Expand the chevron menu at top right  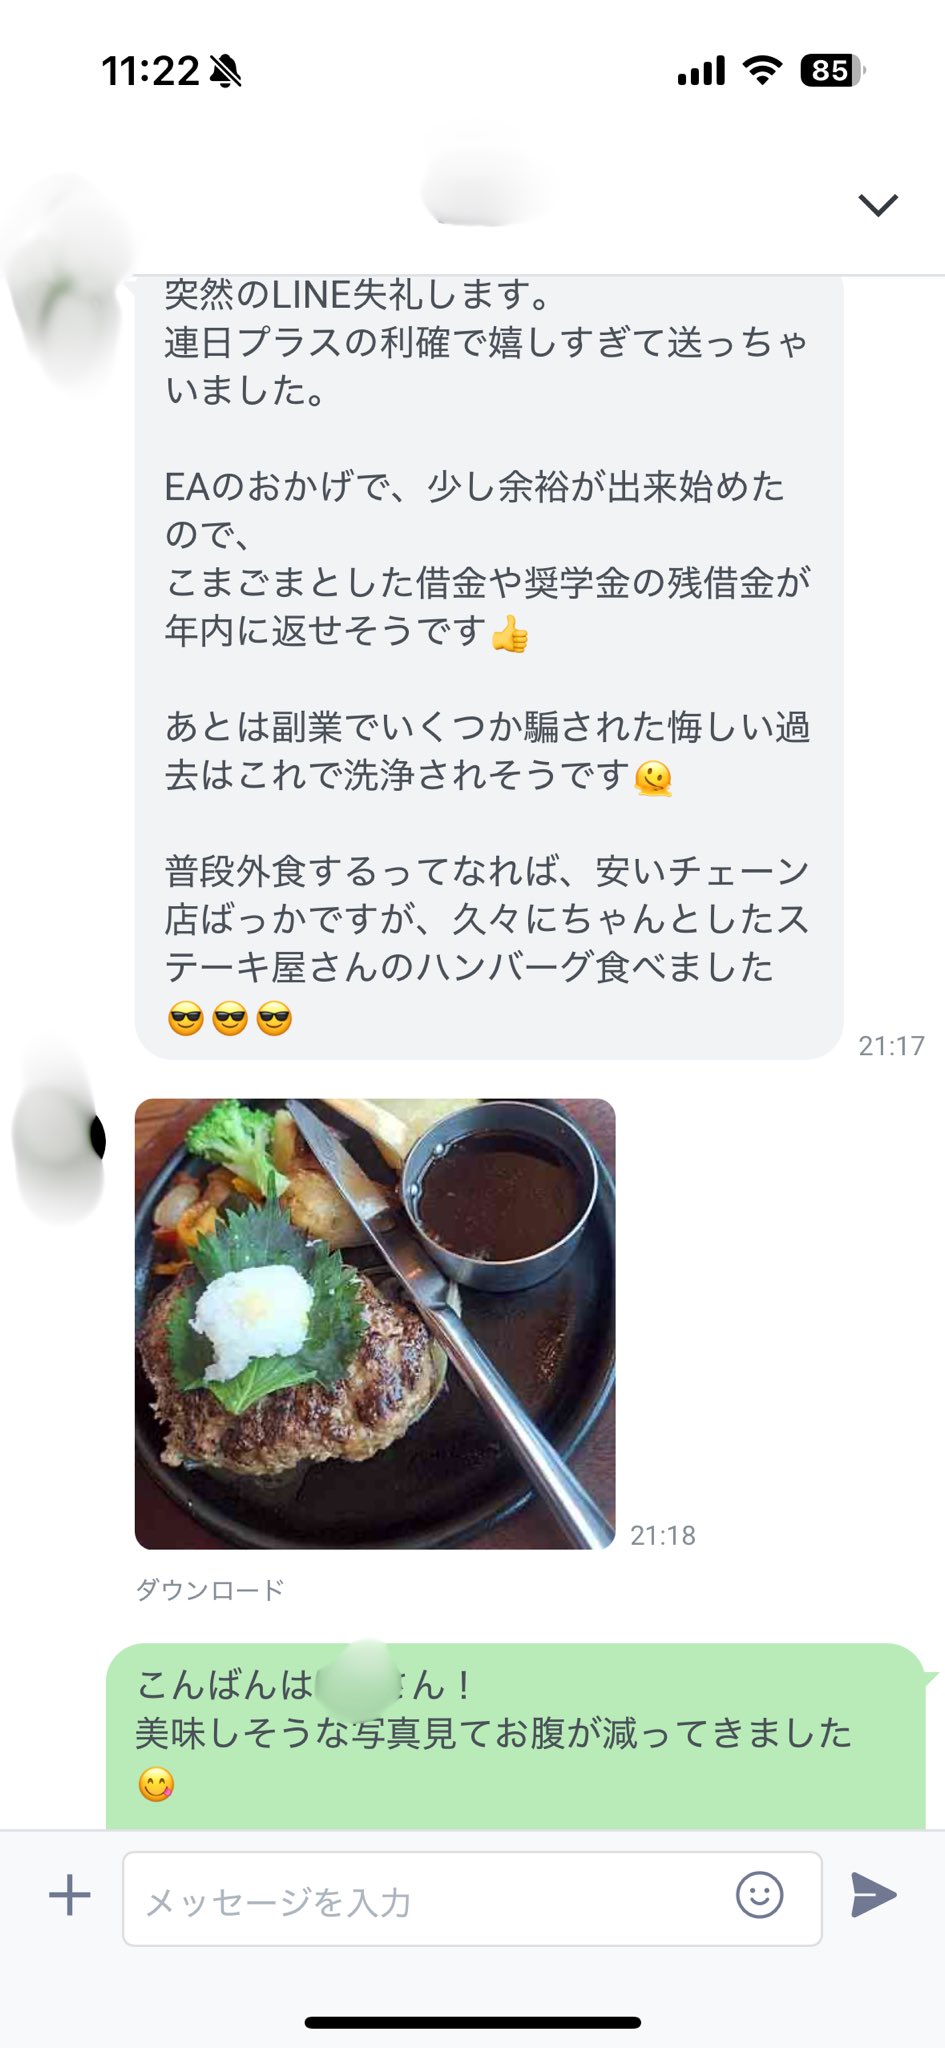click(x=878, y=205)
